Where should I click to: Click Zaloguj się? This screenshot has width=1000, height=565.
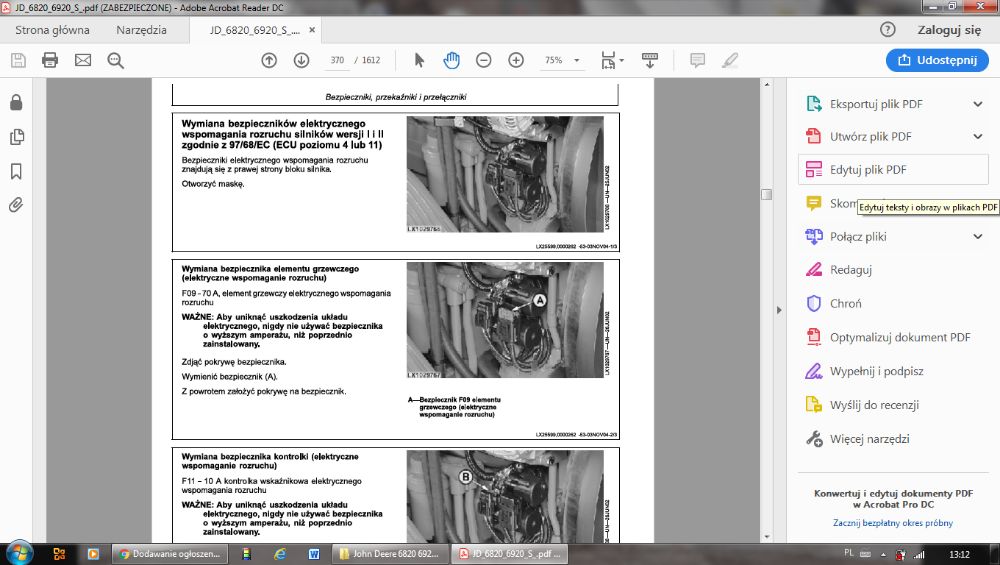[x=949, y=30]
